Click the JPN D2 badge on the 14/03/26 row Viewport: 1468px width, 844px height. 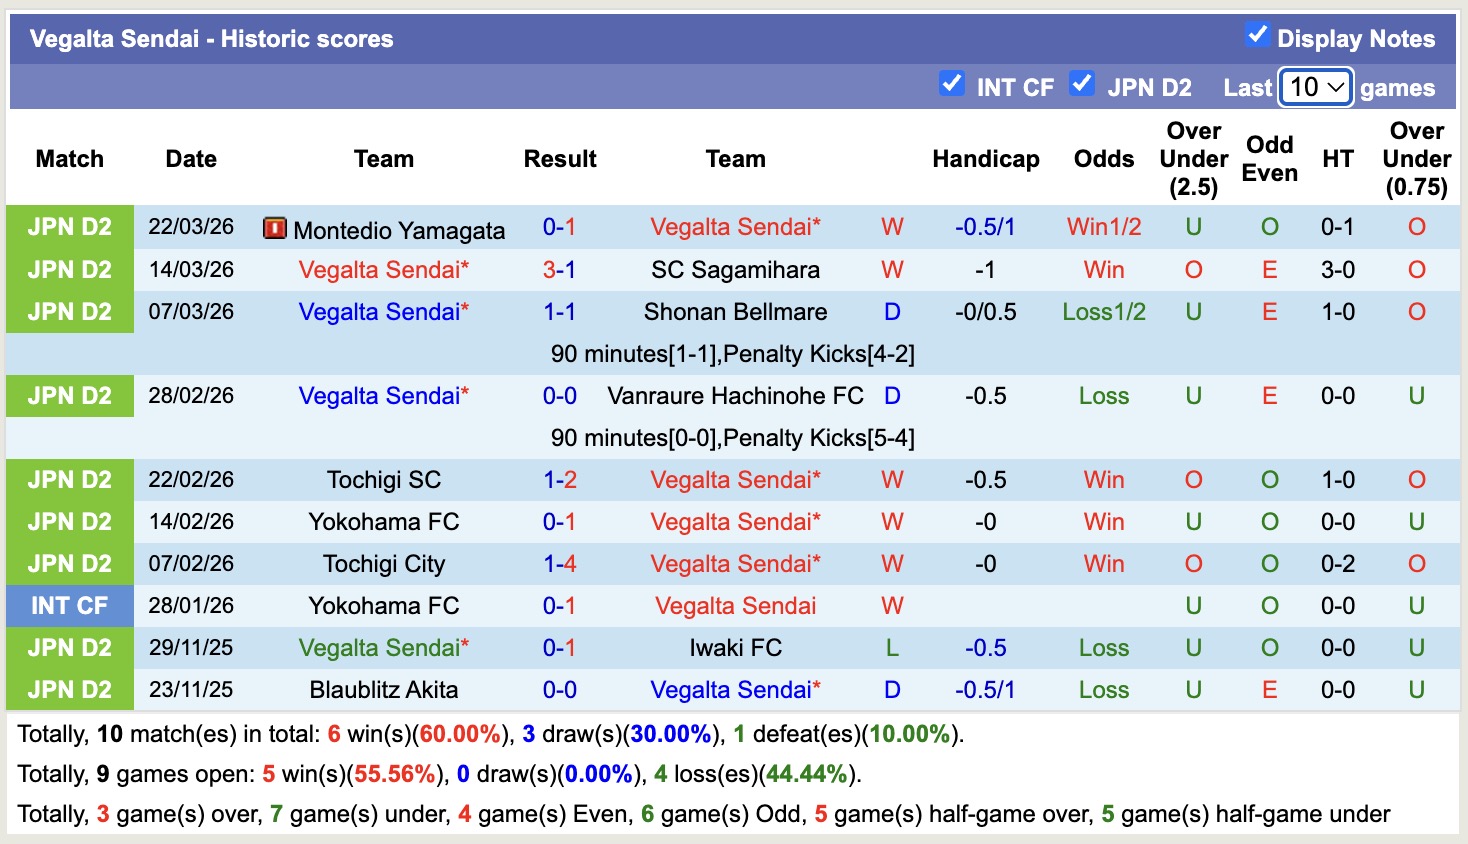tap(69, 269)
